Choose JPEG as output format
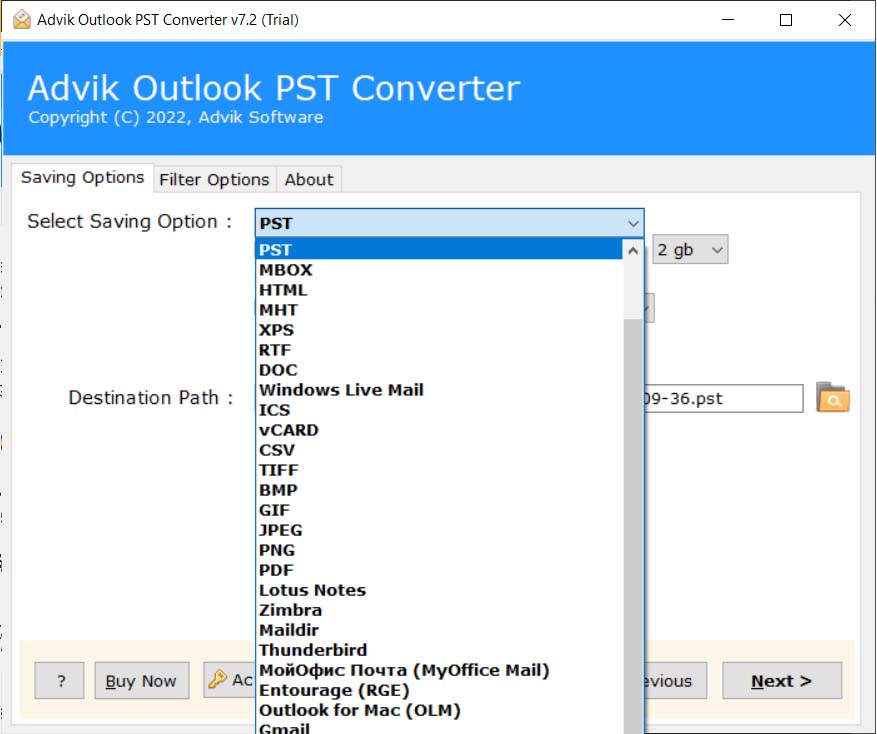 coord(439,530)
